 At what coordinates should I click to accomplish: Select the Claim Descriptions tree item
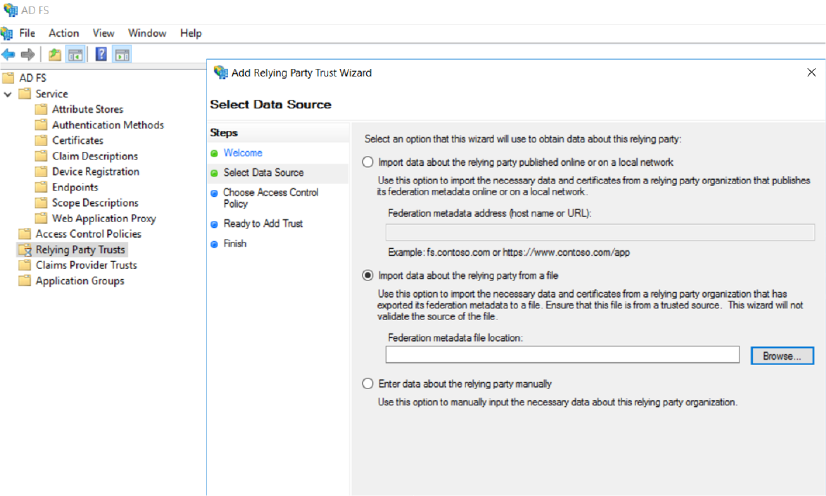pyautogui.click(x=95, y=156)
